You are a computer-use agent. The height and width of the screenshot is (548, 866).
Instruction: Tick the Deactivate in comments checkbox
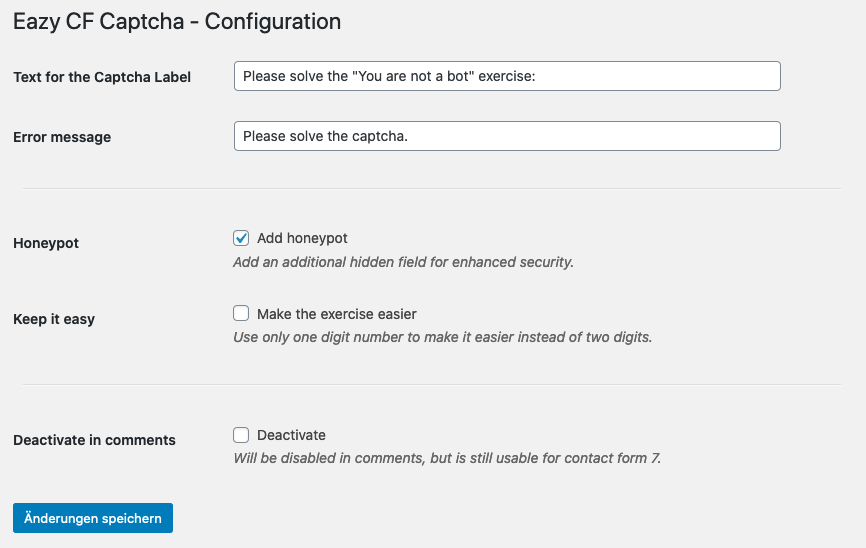click(x=241, y=435)
